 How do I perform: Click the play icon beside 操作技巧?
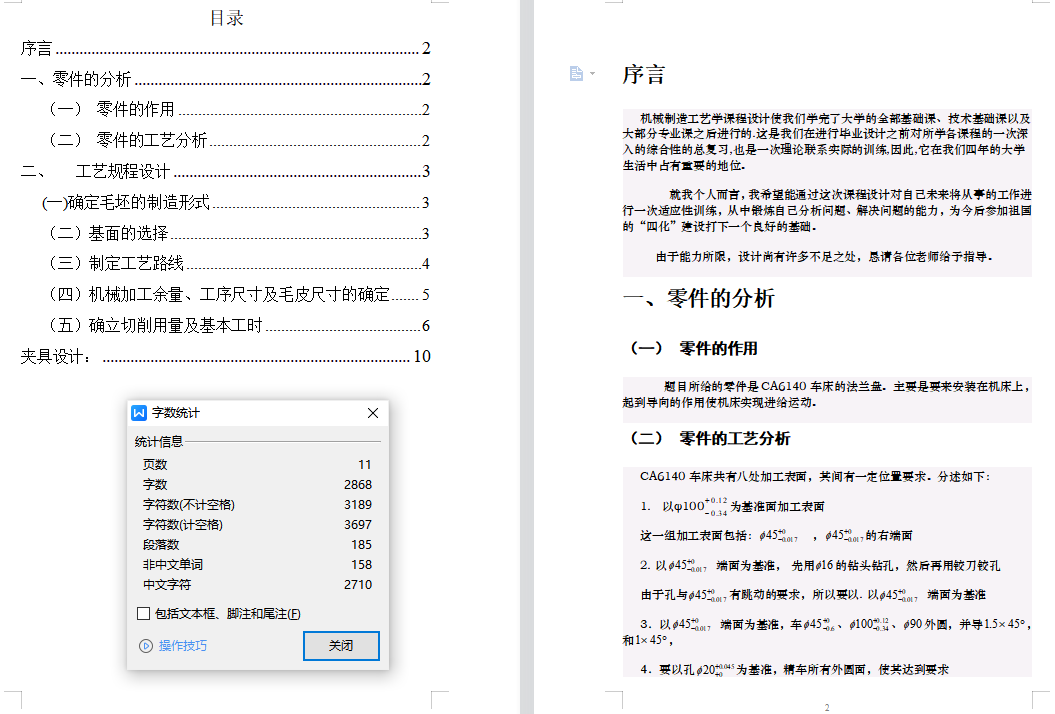point(145,646)
